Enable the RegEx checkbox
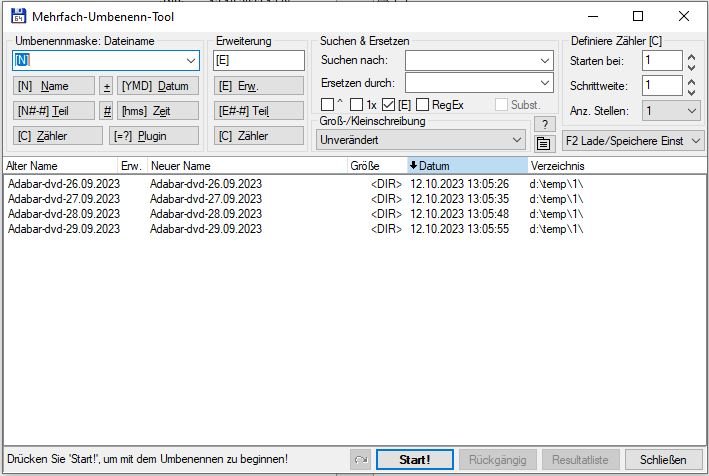The width and height of the screenshot is (709, 476). pyautogui.click(x=422, y=105)
